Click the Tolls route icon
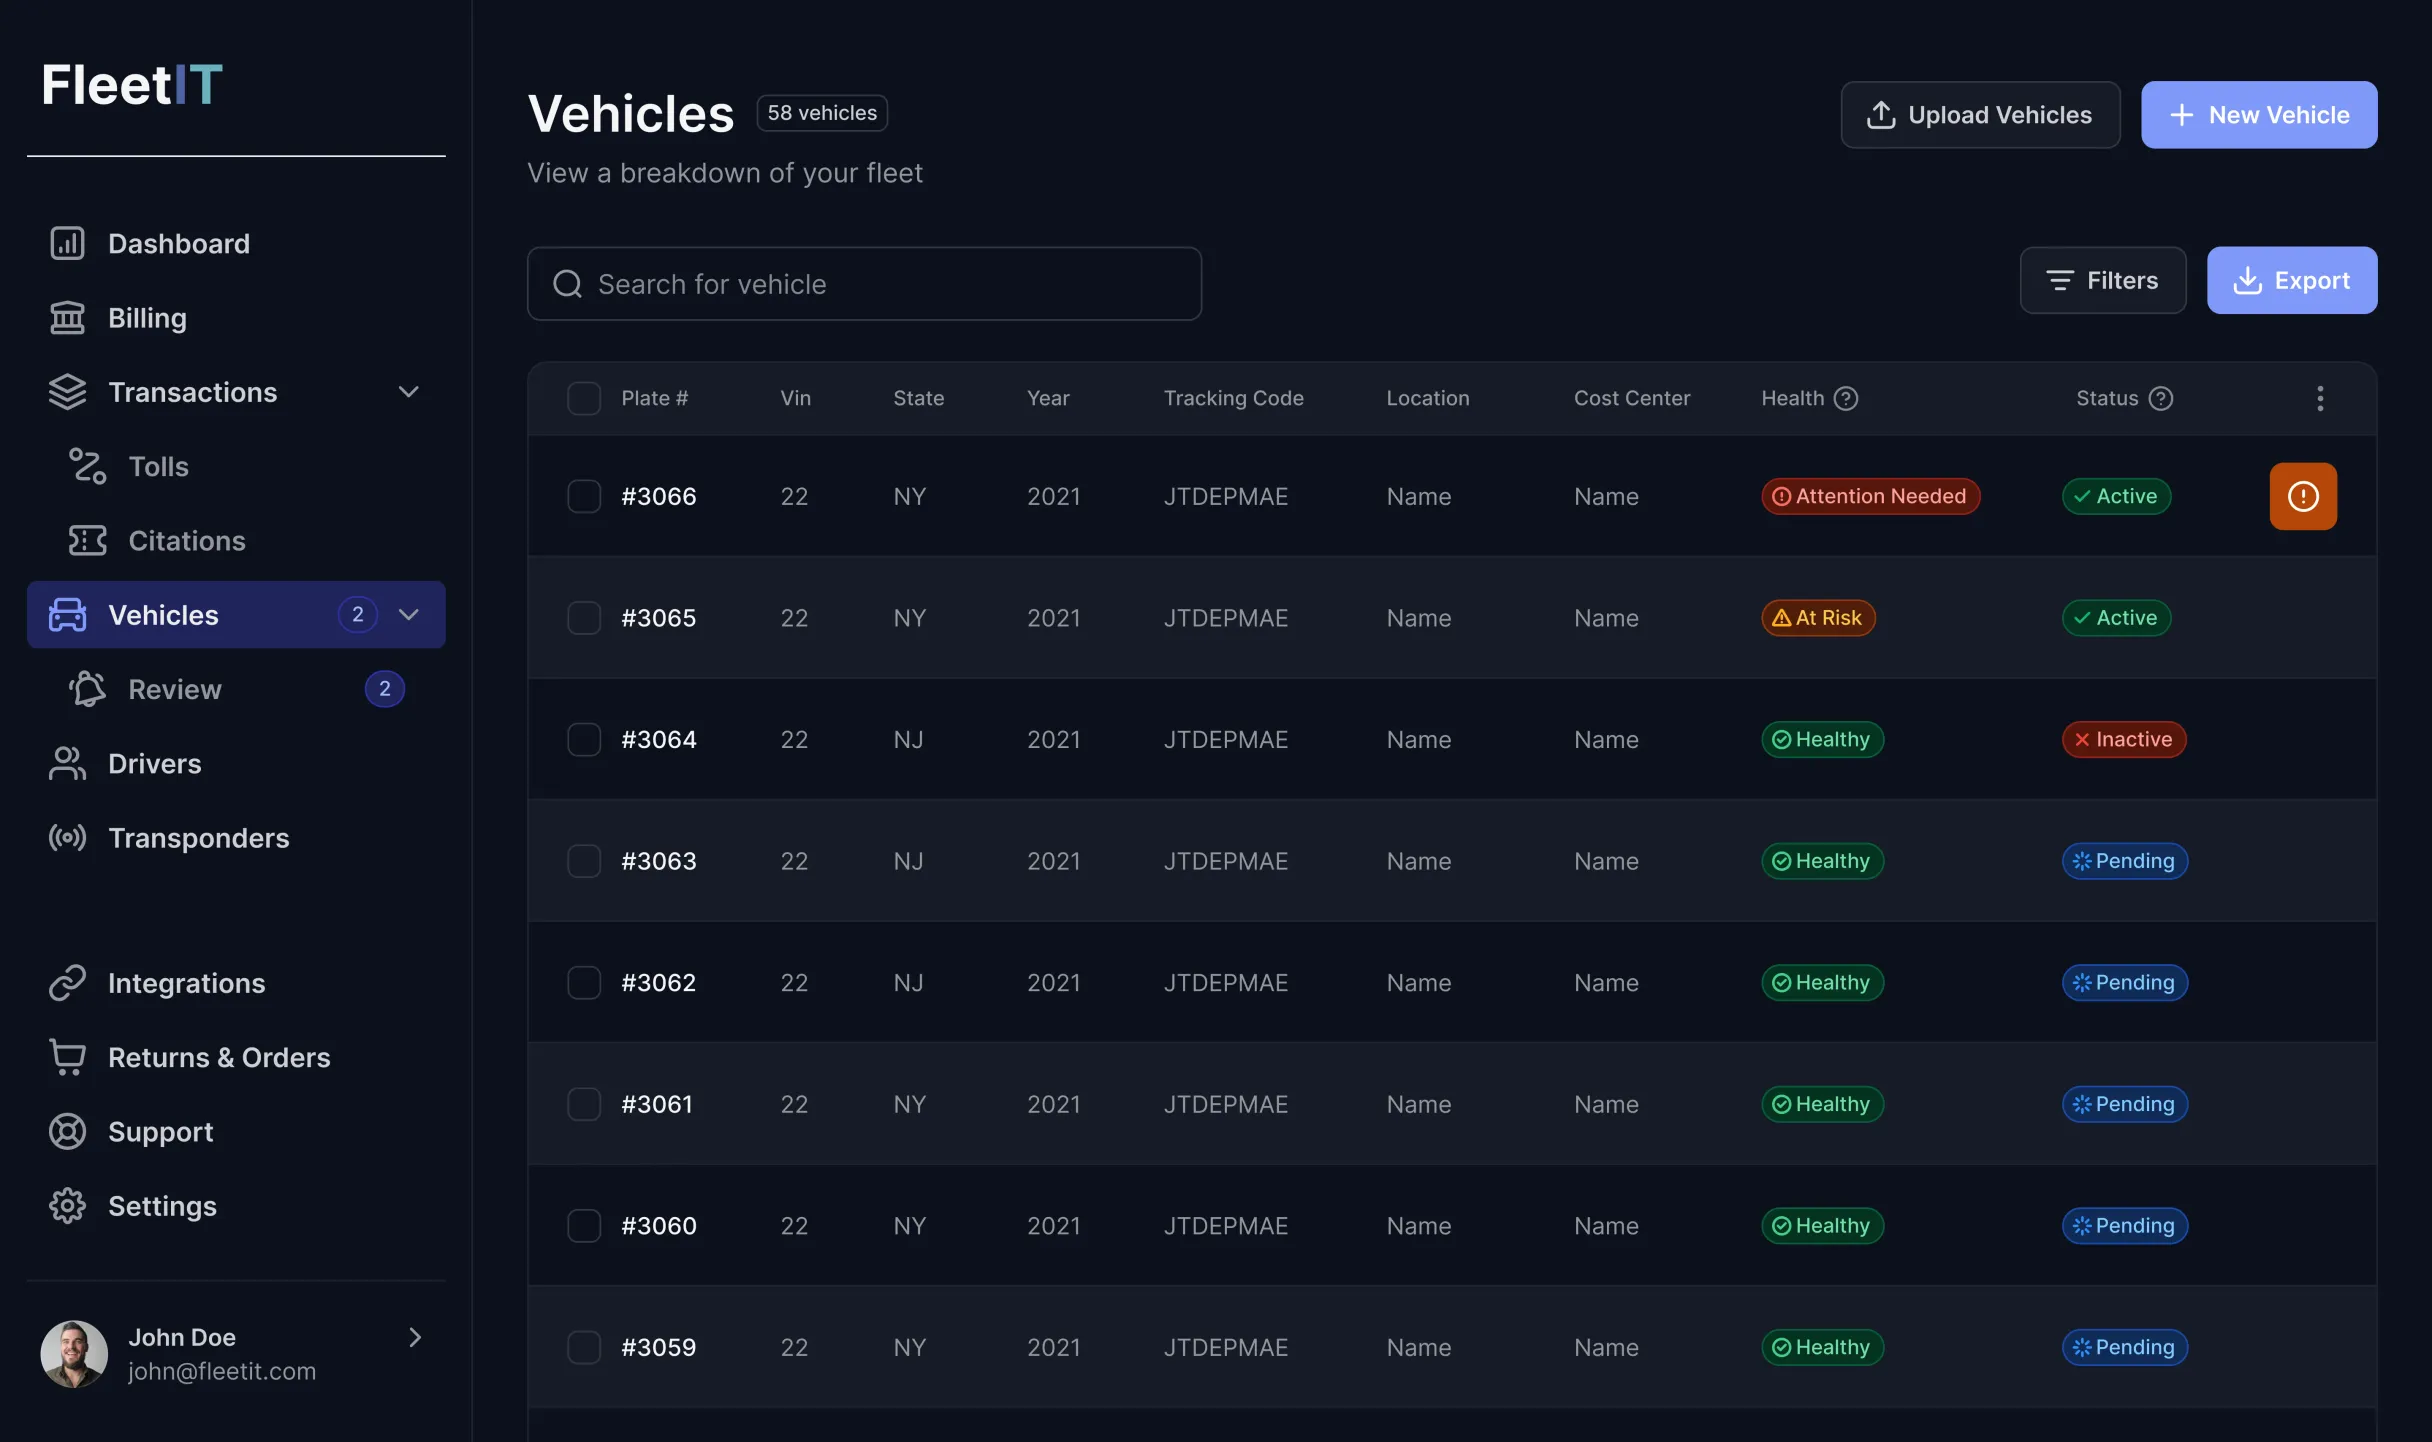This screenshot has width=2432, height=1442. (x=88, y=466)
